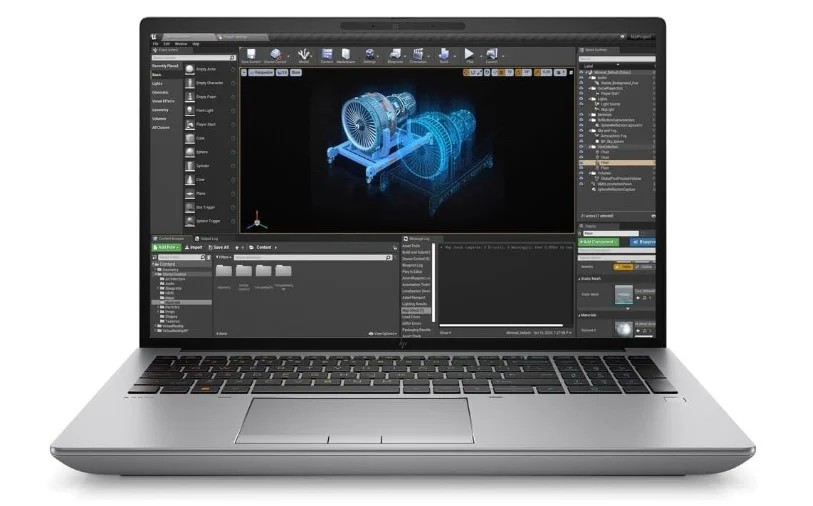Open the Source Control toolbar icon
Screen dimensions: 813x506
tap(276, 54)
